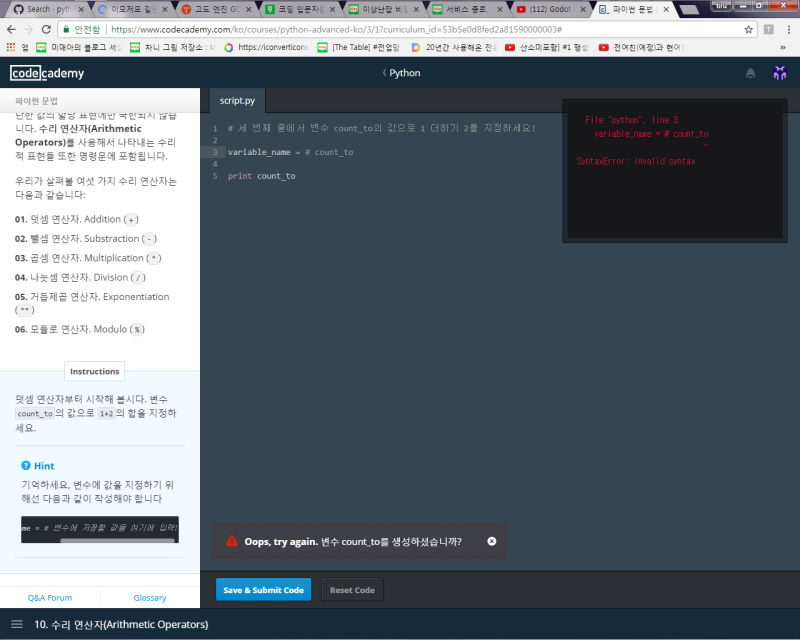Image resolution: width=800 pixels, height=640 pixels.
Task: Open the Q&A Forum link
Action: [50, 597]
